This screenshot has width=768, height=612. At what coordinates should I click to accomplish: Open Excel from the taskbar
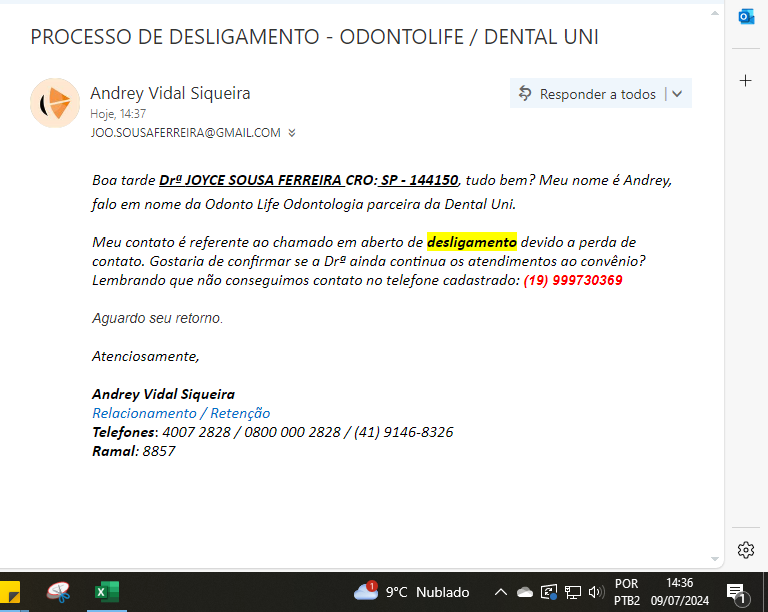[x=107, y=592]
